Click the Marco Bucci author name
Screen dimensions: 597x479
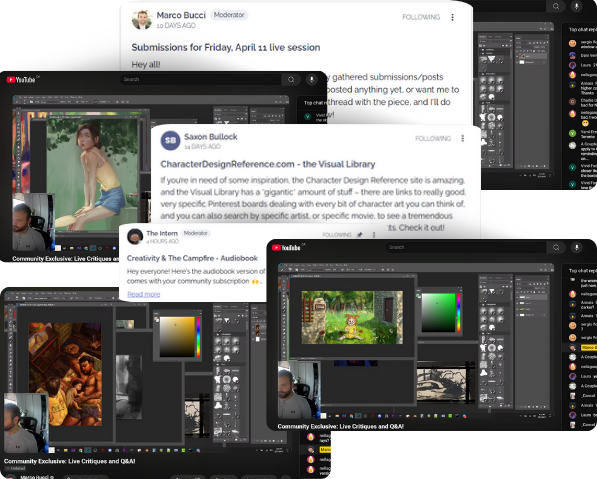pos(181,15)
